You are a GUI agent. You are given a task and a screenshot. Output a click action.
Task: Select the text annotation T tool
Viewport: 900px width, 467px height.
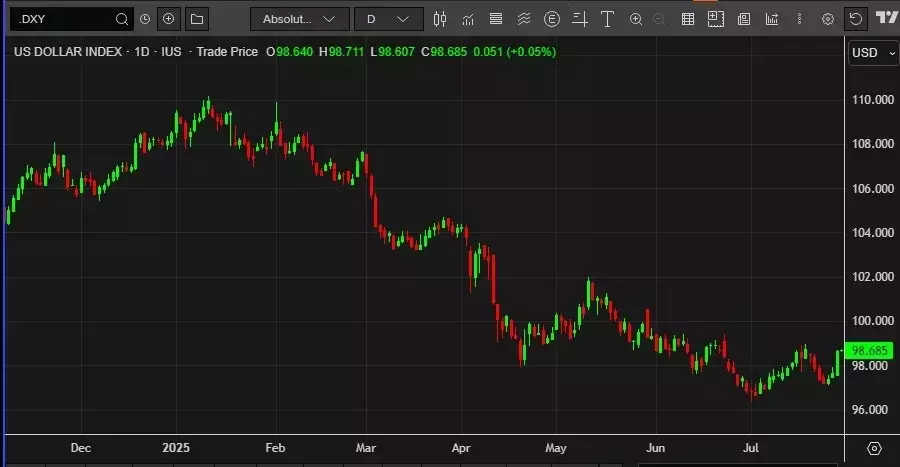606,19
